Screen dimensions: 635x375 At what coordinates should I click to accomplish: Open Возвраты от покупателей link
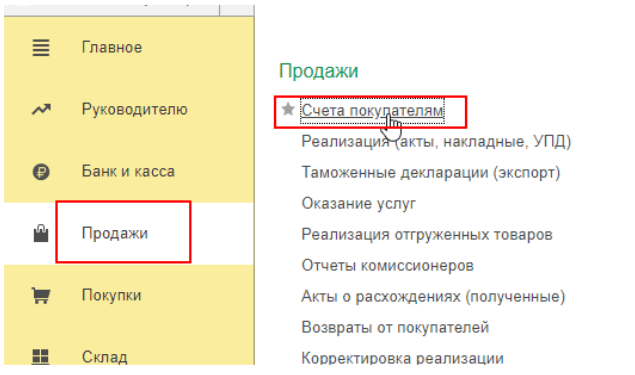pos(395,327)
